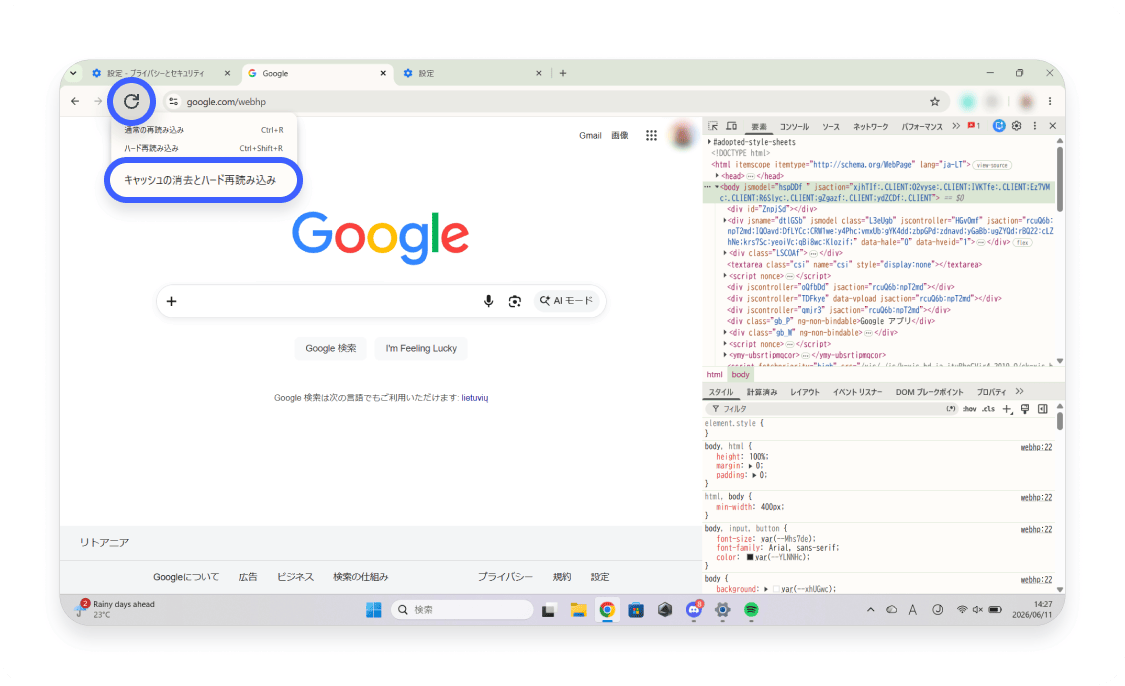The image size is (1125, 686).
Task: Click the Google 検索 button
Action: point(331,348)
